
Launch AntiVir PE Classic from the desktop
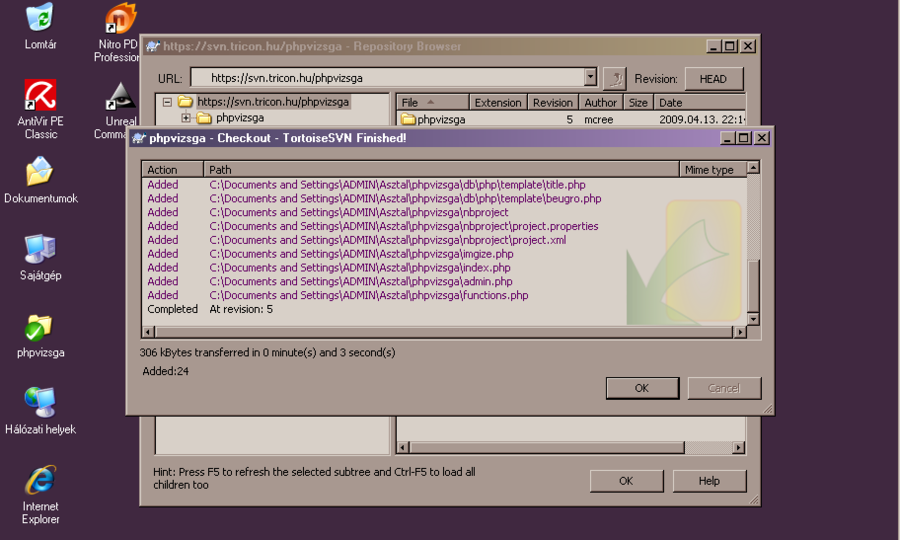coord(40,109)
